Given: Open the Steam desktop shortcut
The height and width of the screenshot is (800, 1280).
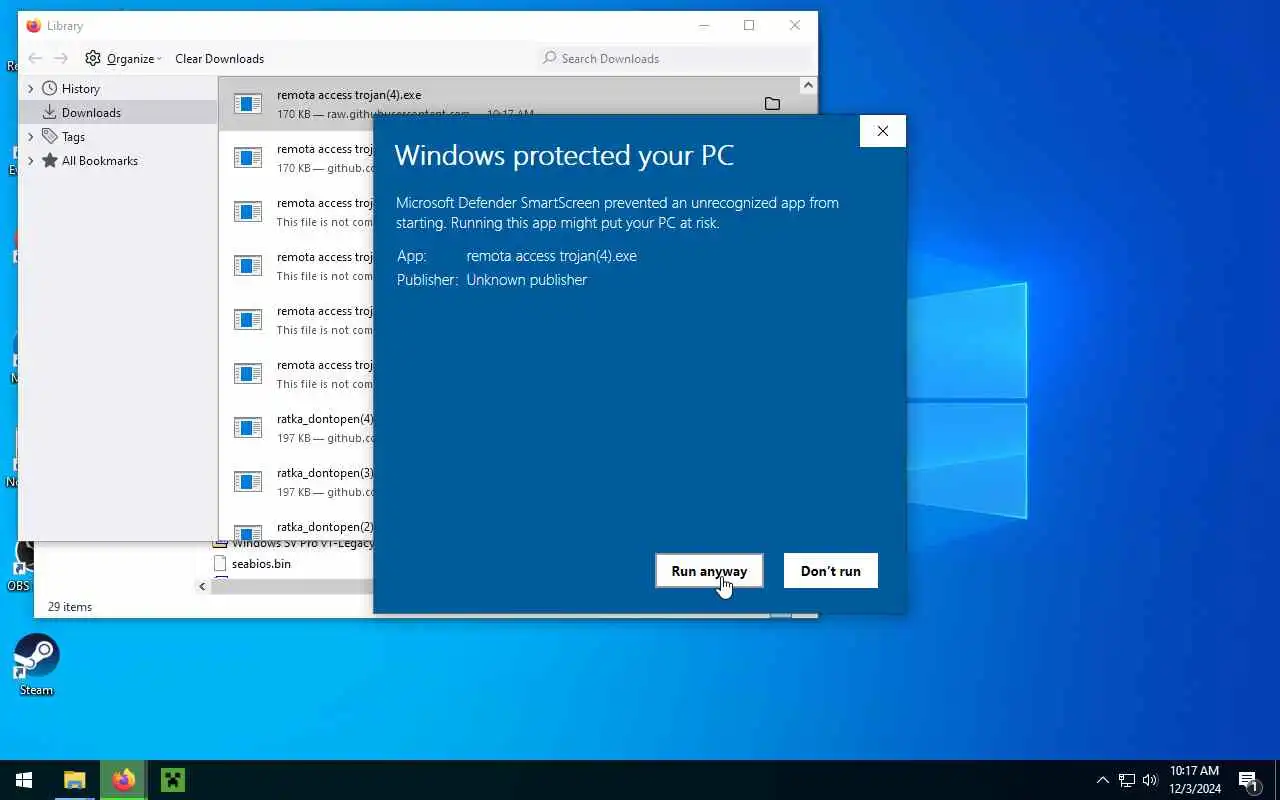Looking at the screenshot, I should (x=36, y=664).
